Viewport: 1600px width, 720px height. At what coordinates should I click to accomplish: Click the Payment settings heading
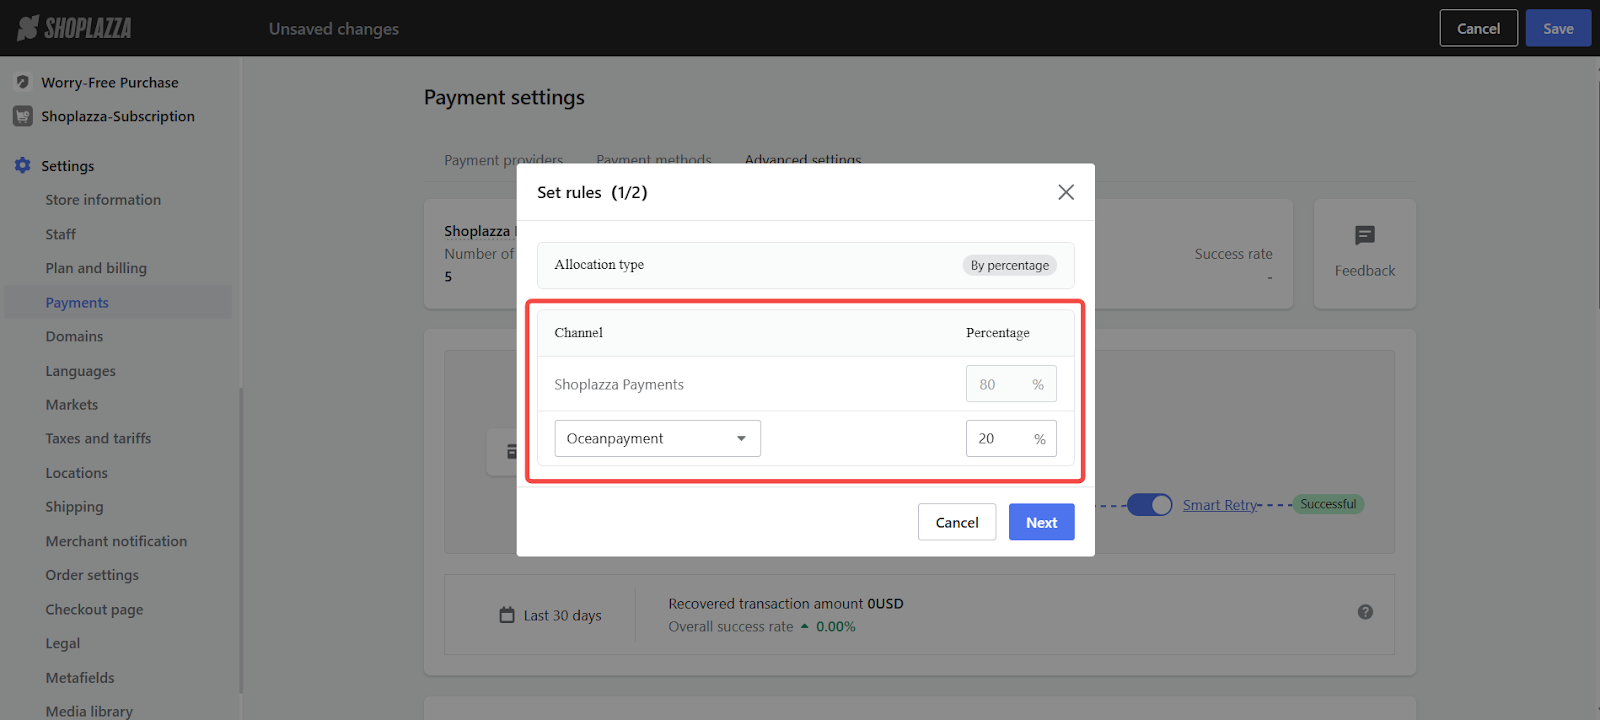pyautogui.click(x=504, y=97)
